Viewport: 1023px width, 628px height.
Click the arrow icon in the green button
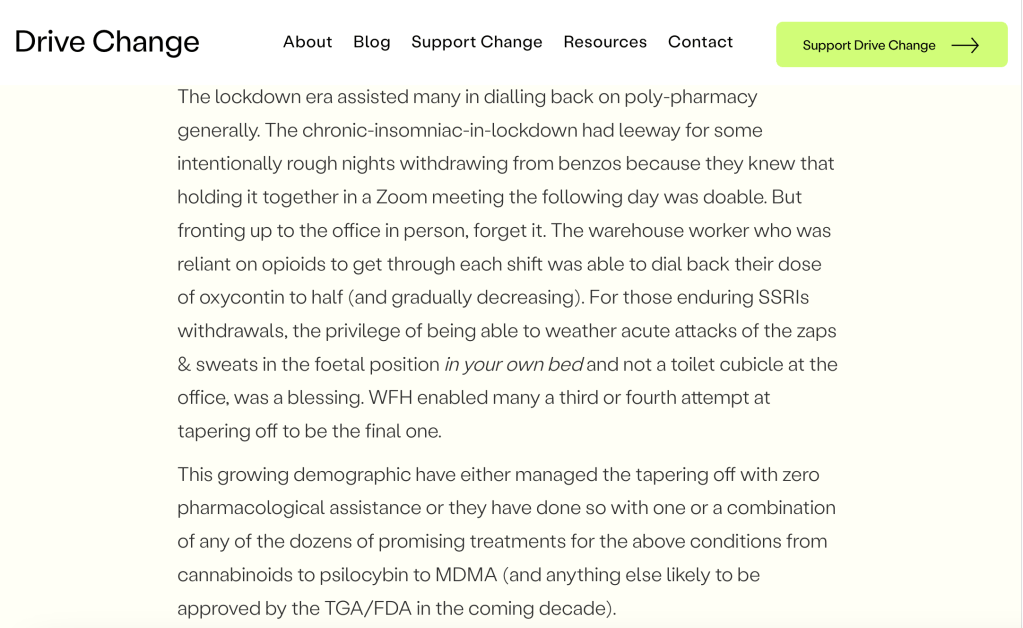click(965, 45)
